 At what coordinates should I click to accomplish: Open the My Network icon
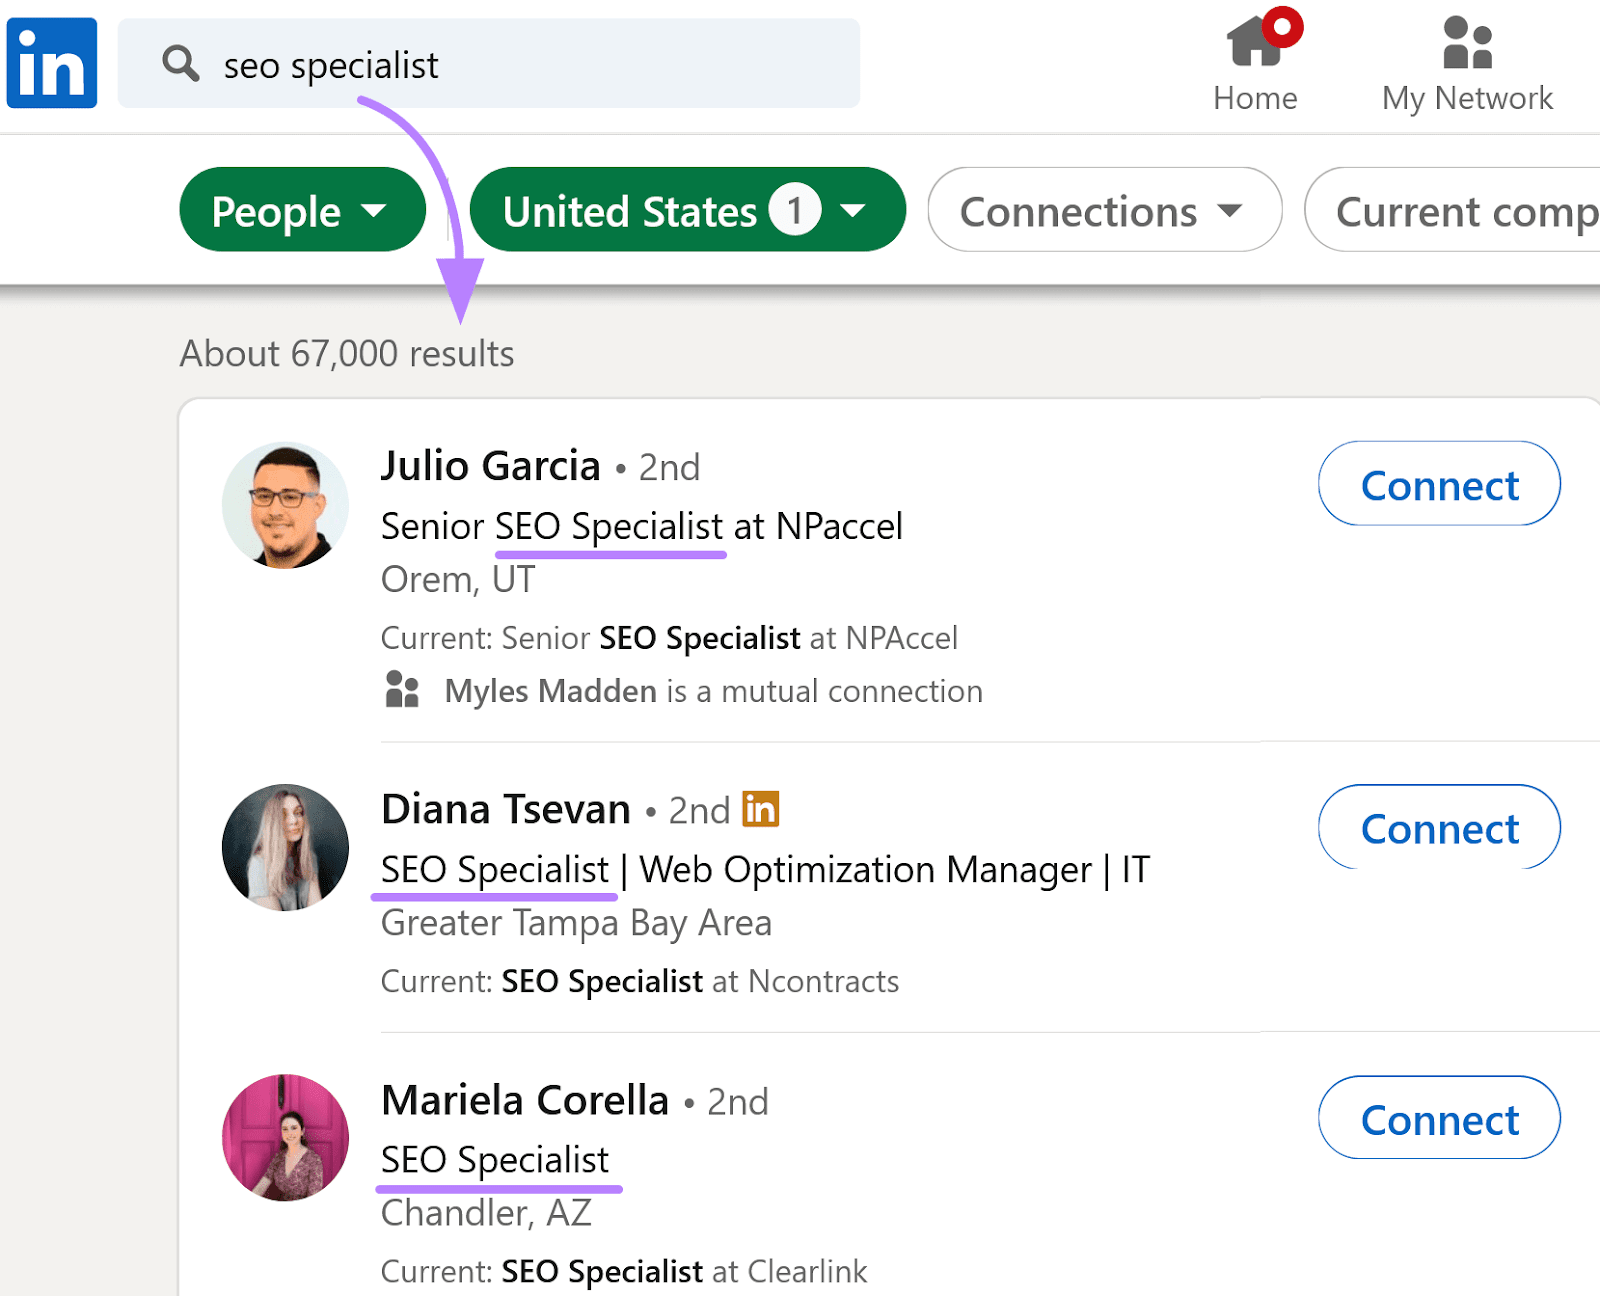point(1466,45)
